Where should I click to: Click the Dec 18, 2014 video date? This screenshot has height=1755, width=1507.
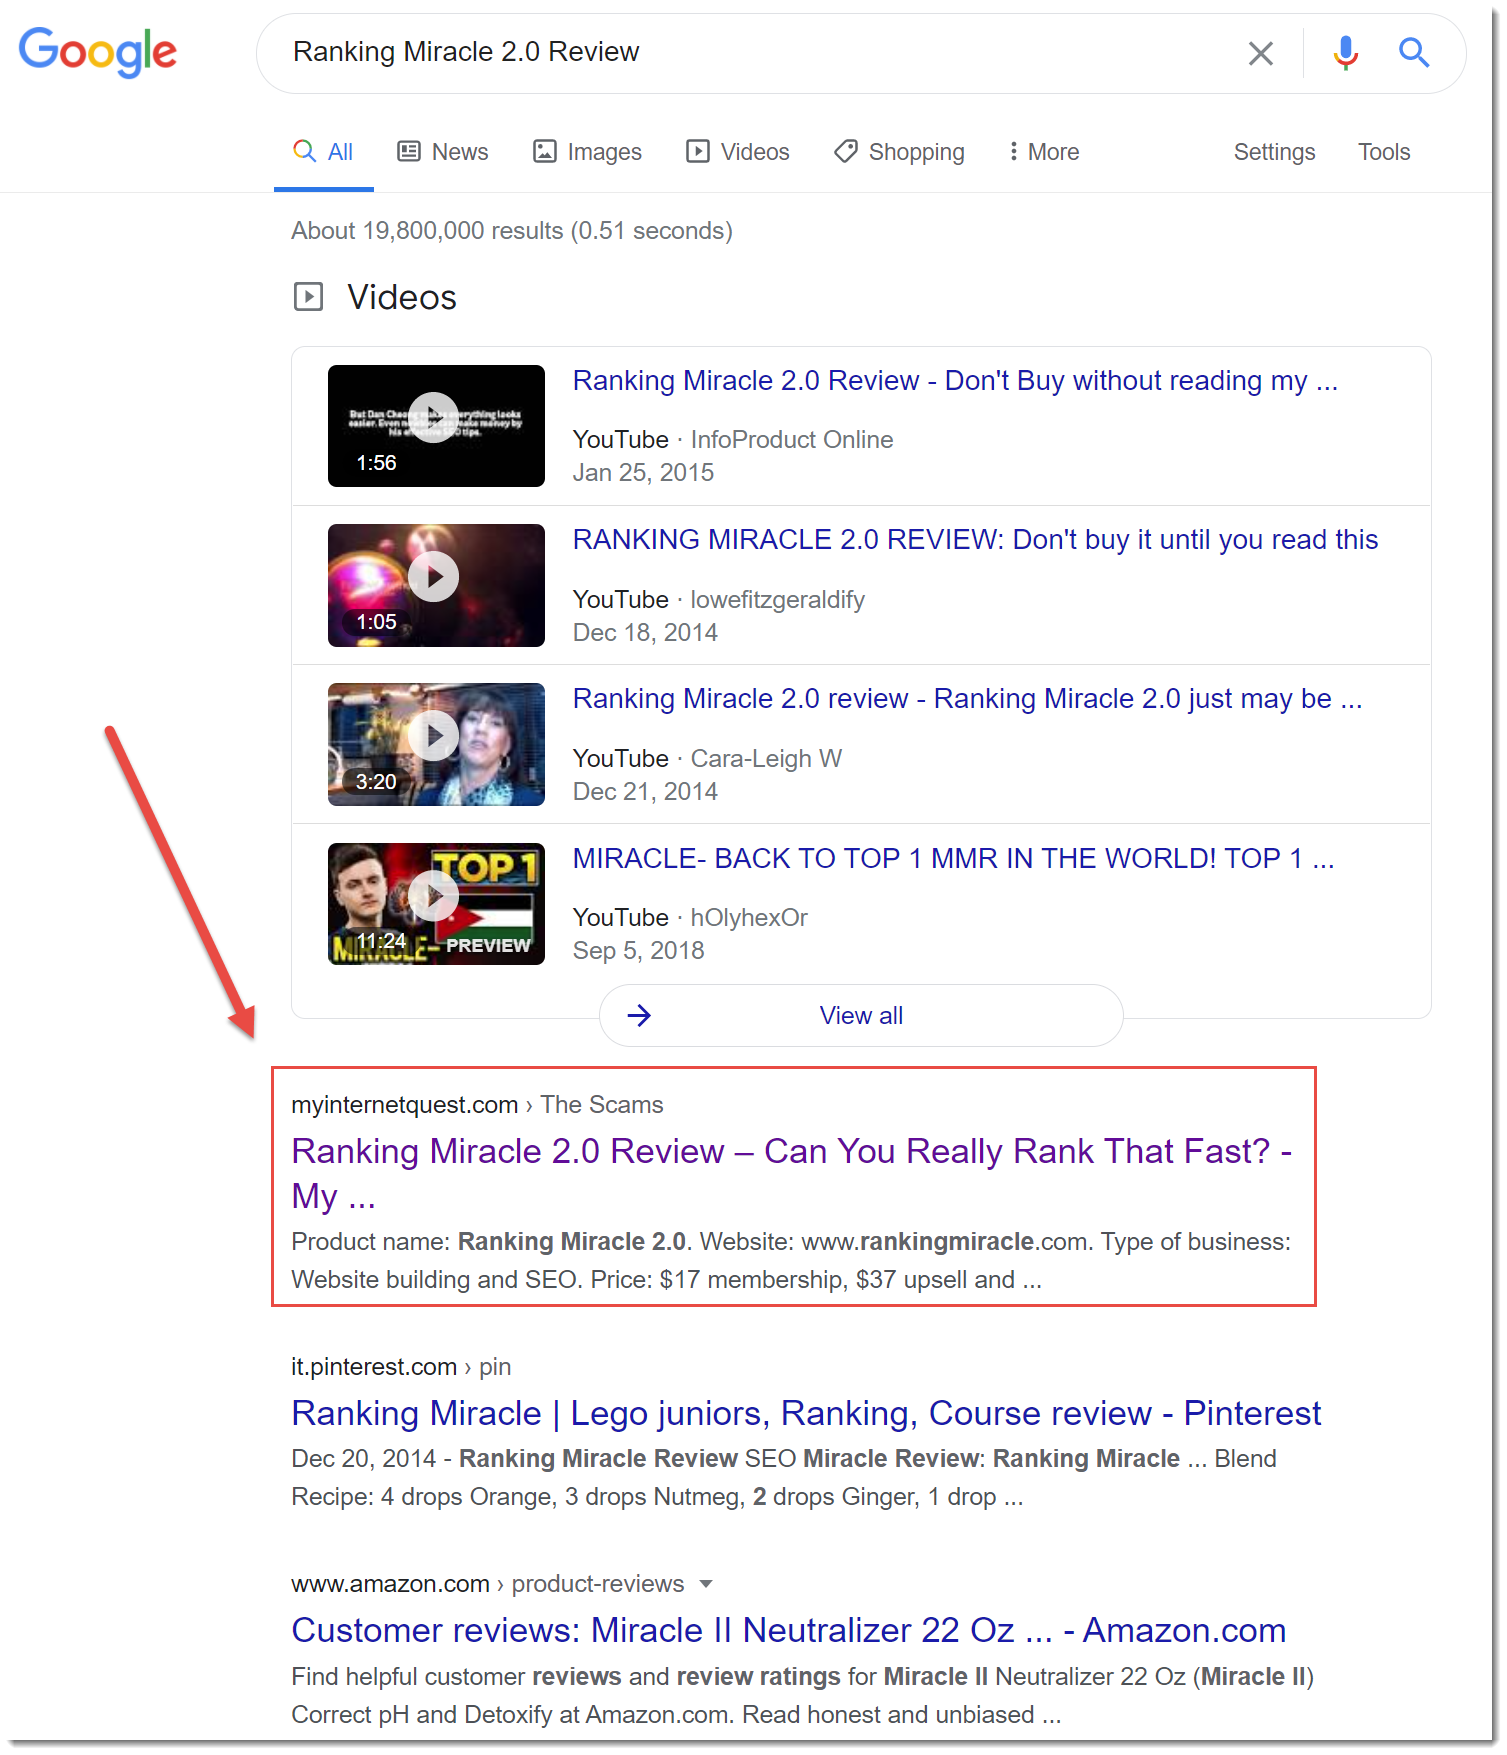(x=645, y=633)
